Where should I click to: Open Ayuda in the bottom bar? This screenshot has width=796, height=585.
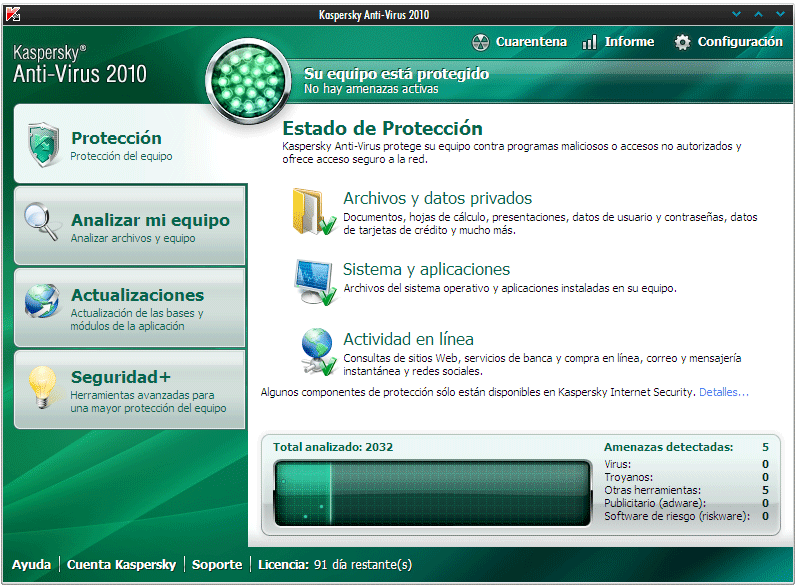point(31,565)
